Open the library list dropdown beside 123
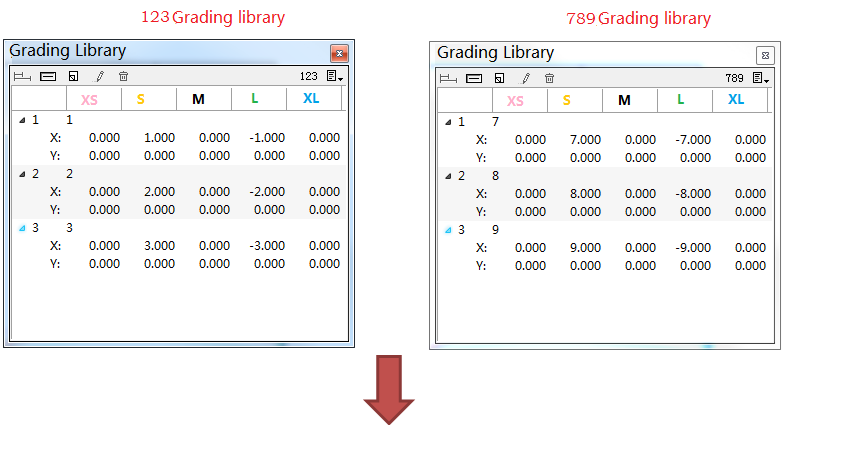The height and width of the screenshot is (453, 855). (x=335, y=76)
